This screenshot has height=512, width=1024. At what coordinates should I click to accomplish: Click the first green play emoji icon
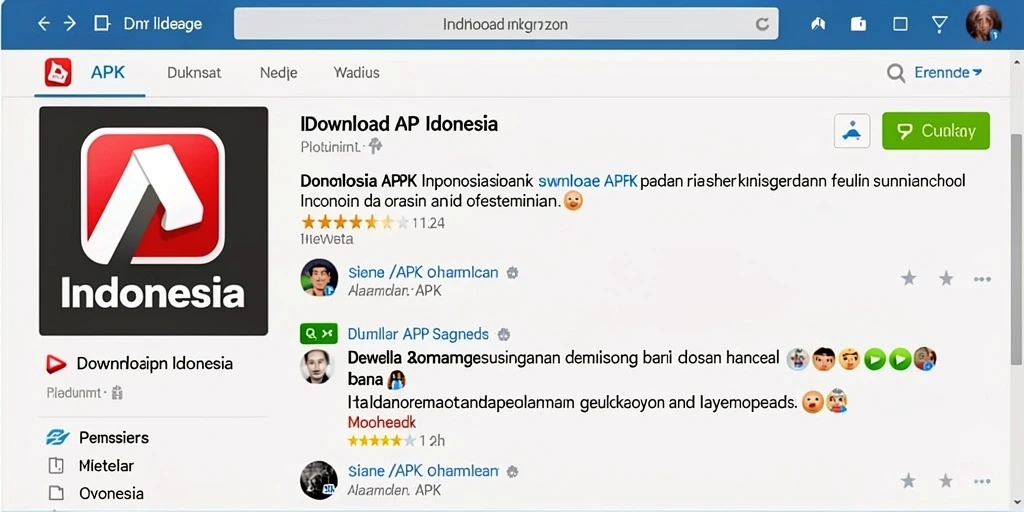[x=875, y=359]
